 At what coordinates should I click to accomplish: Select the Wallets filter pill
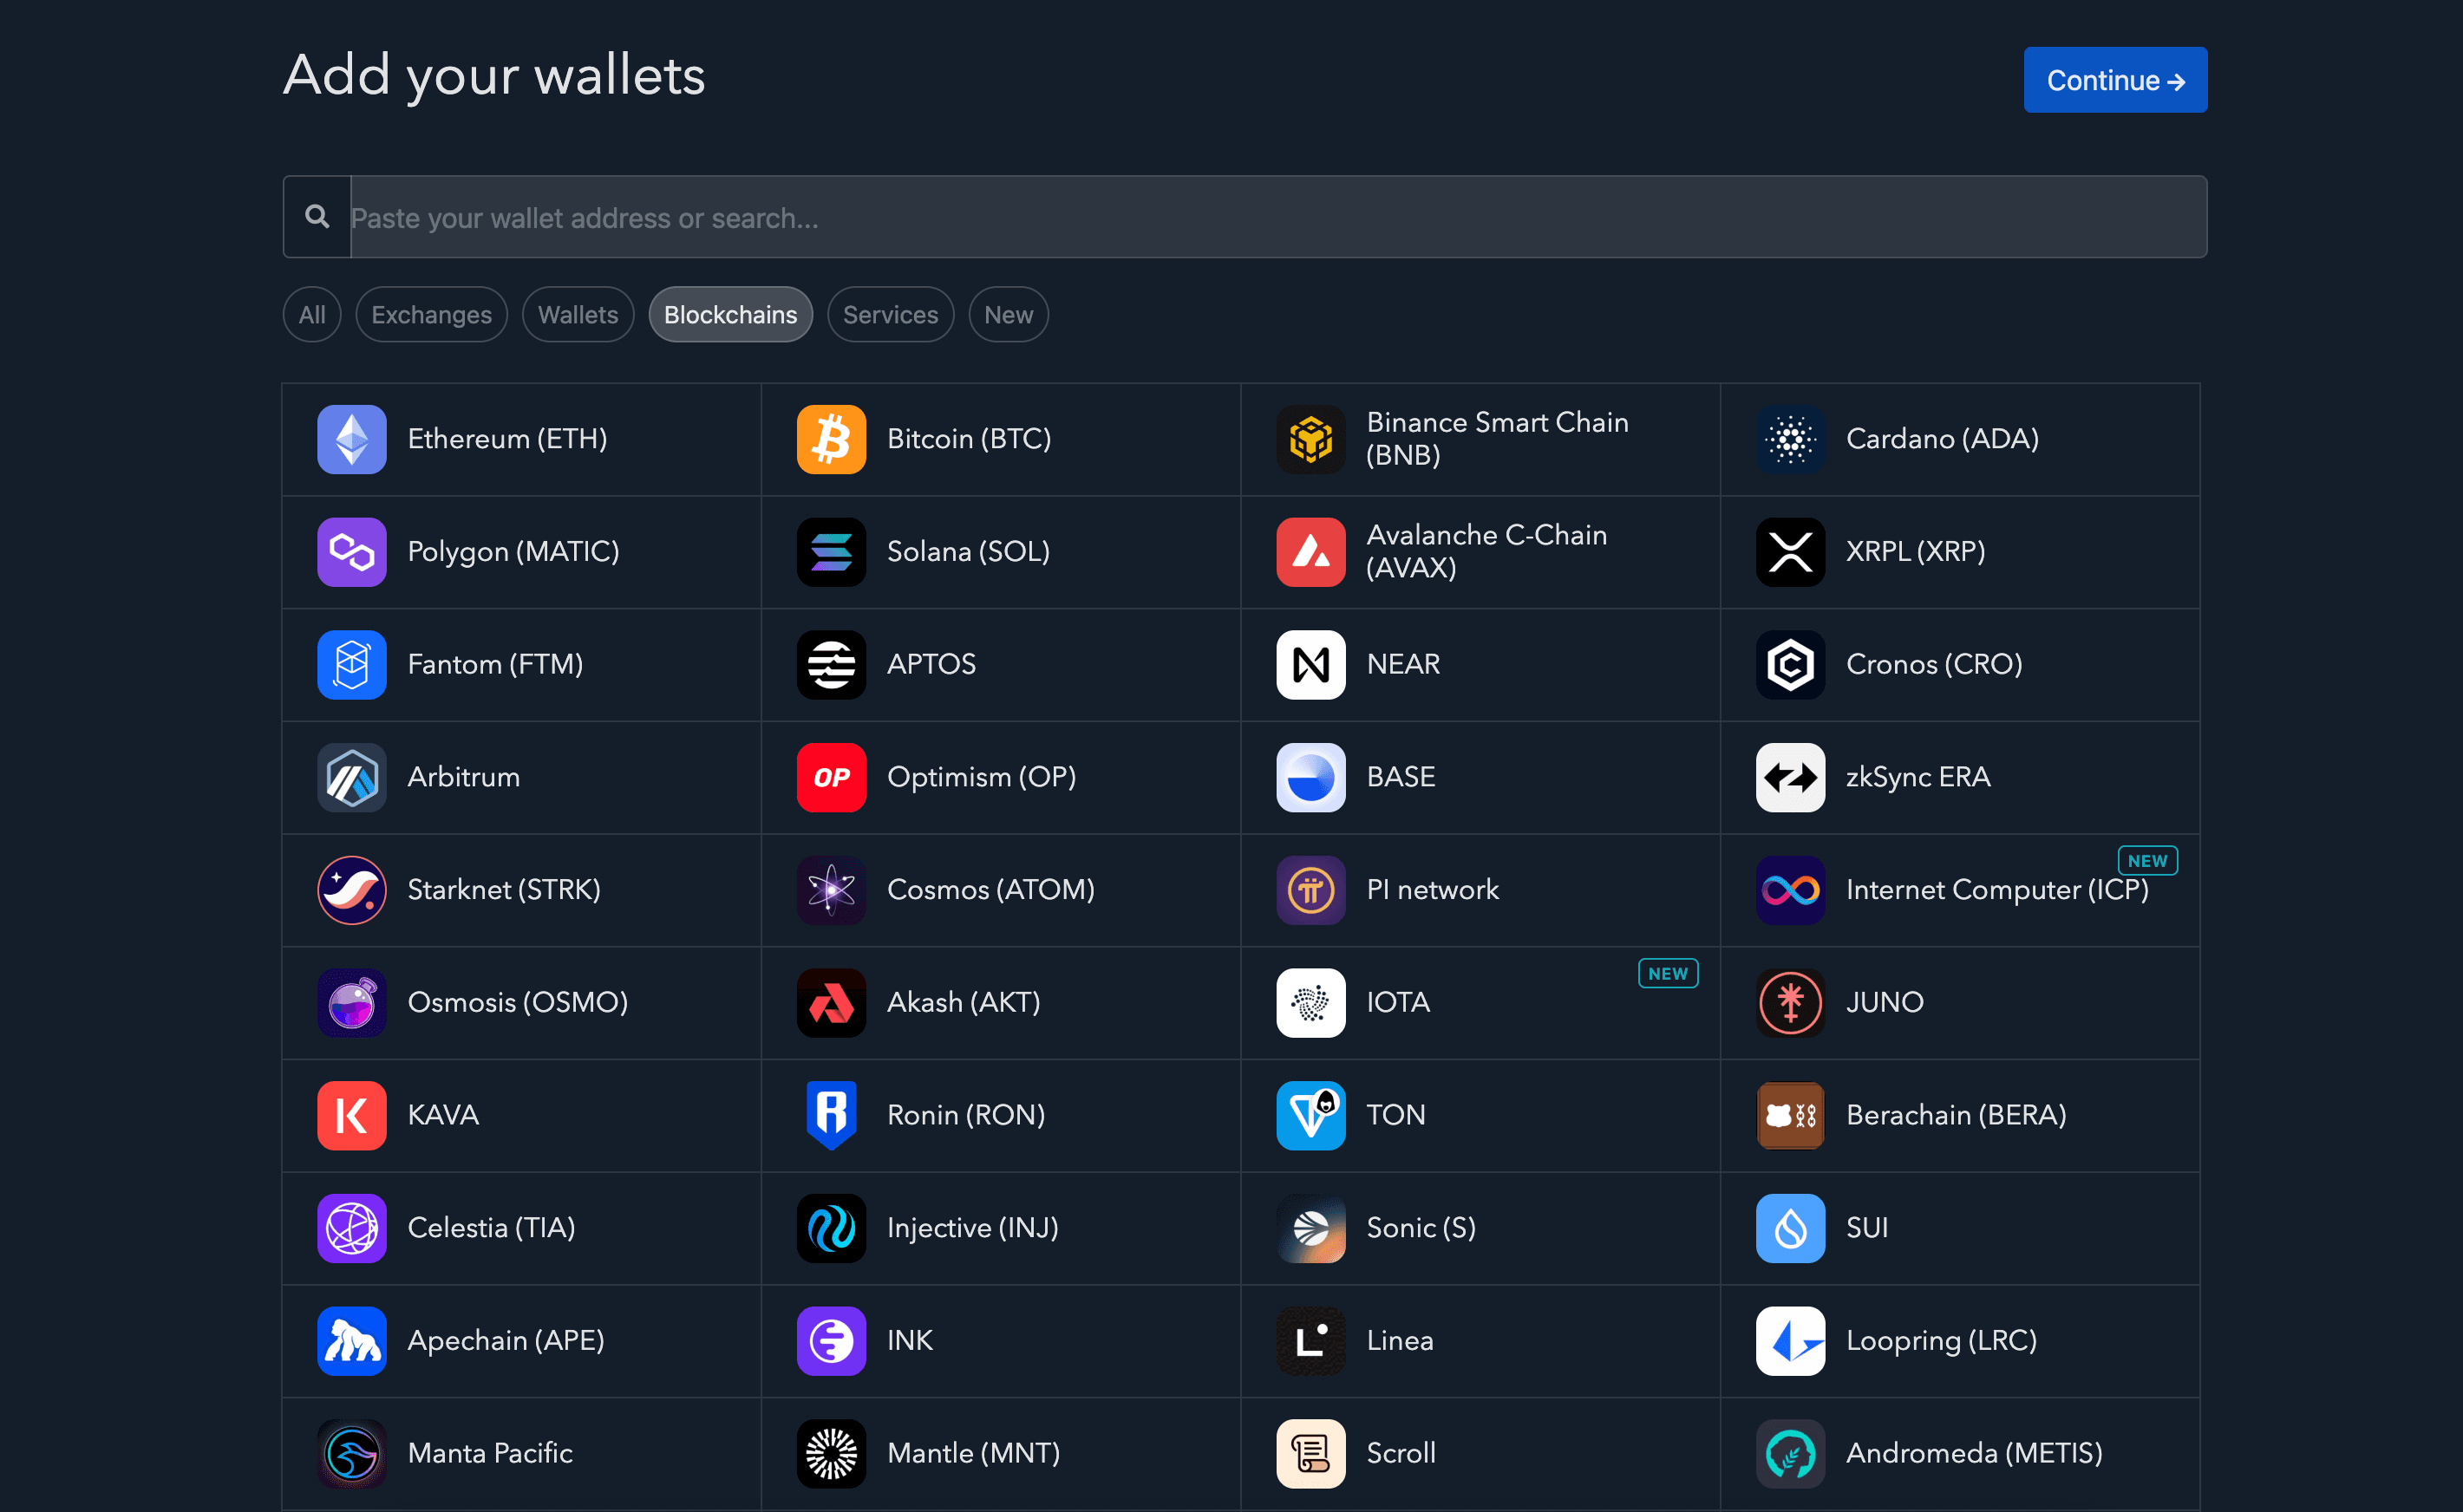pyautogui.click(x=577, y=315)
